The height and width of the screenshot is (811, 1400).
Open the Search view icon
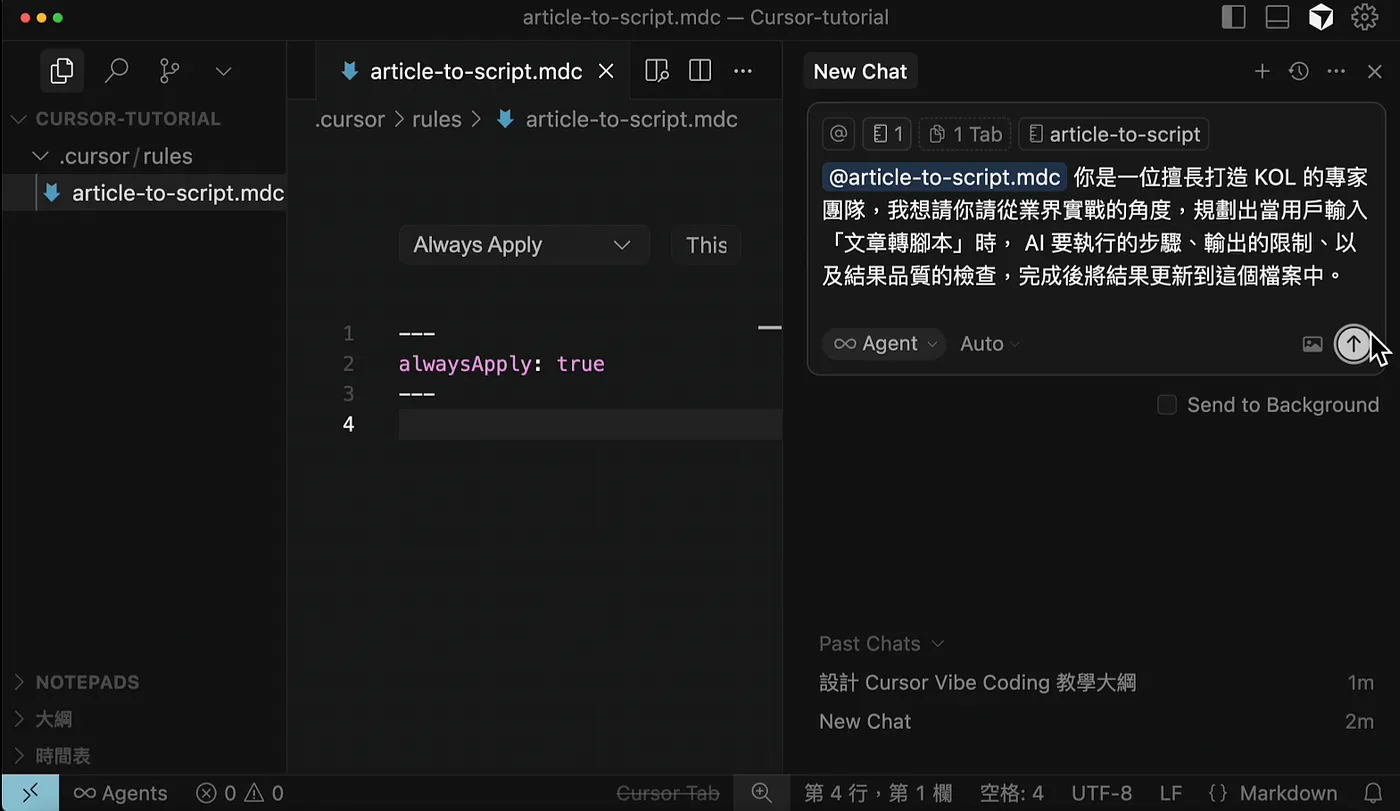pyautogui.click(x=117, y=70)
